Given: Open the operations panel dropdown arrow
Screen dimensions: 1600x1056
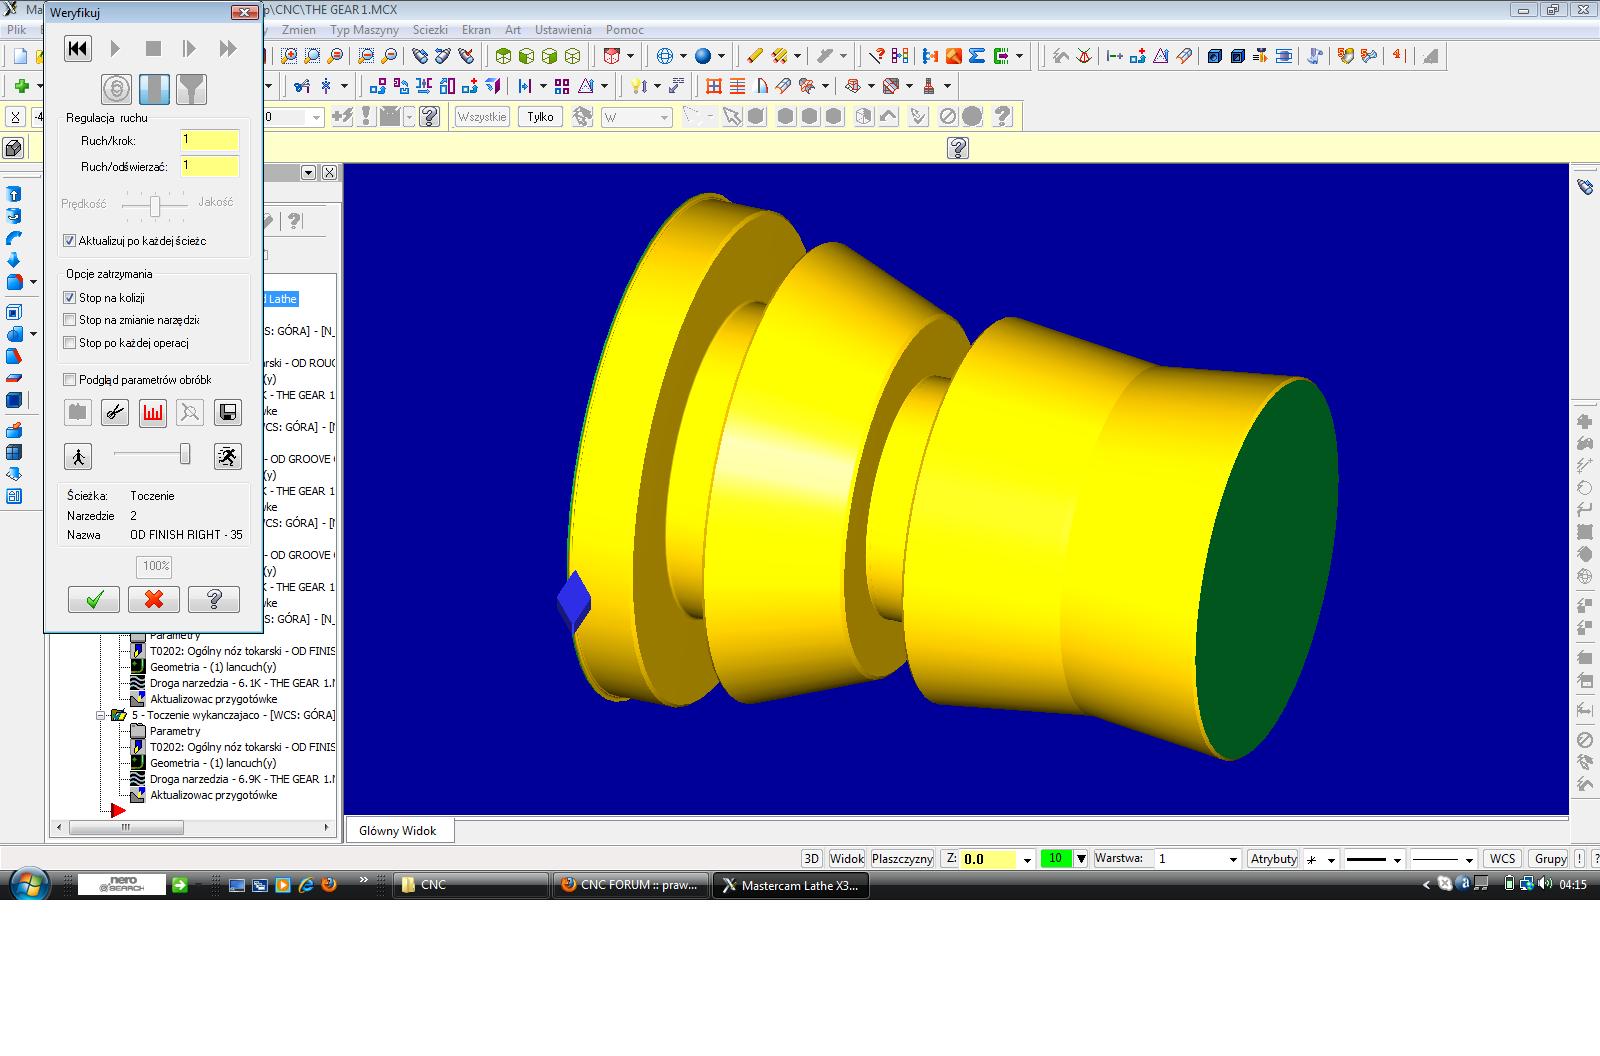Looking at the screenshot, I should pyautogui.click(x=308, y=173).
